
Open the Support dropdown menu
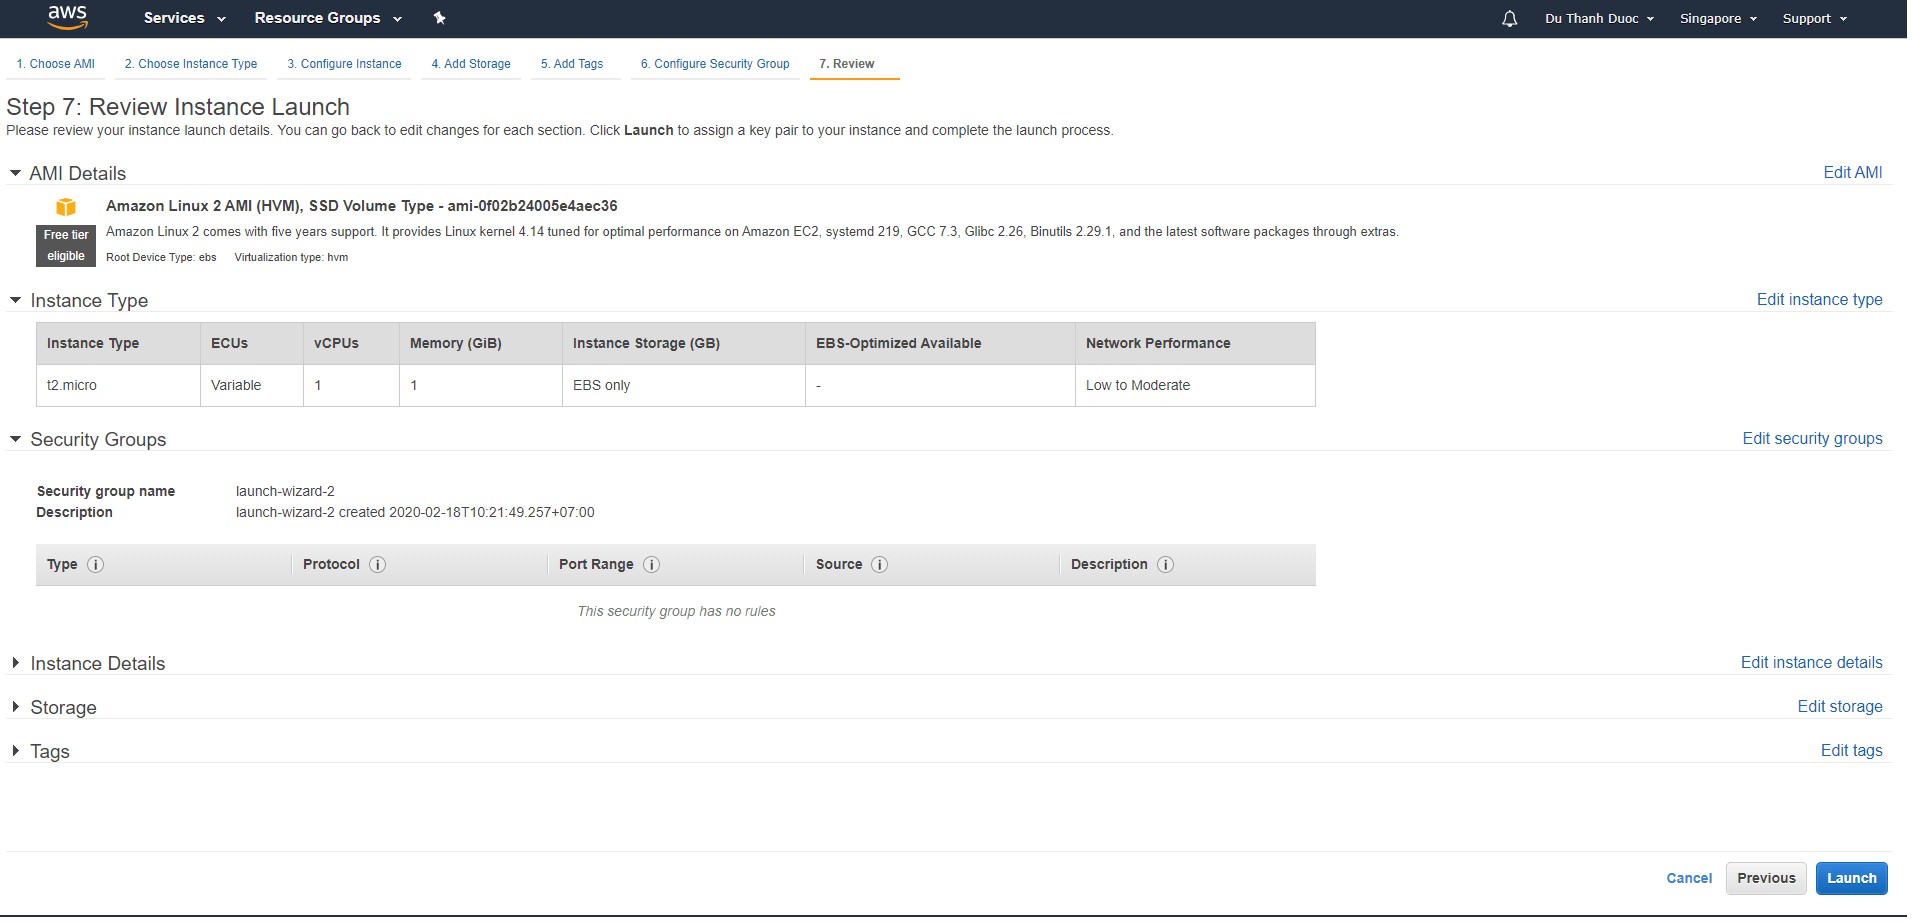point(1814,19)
